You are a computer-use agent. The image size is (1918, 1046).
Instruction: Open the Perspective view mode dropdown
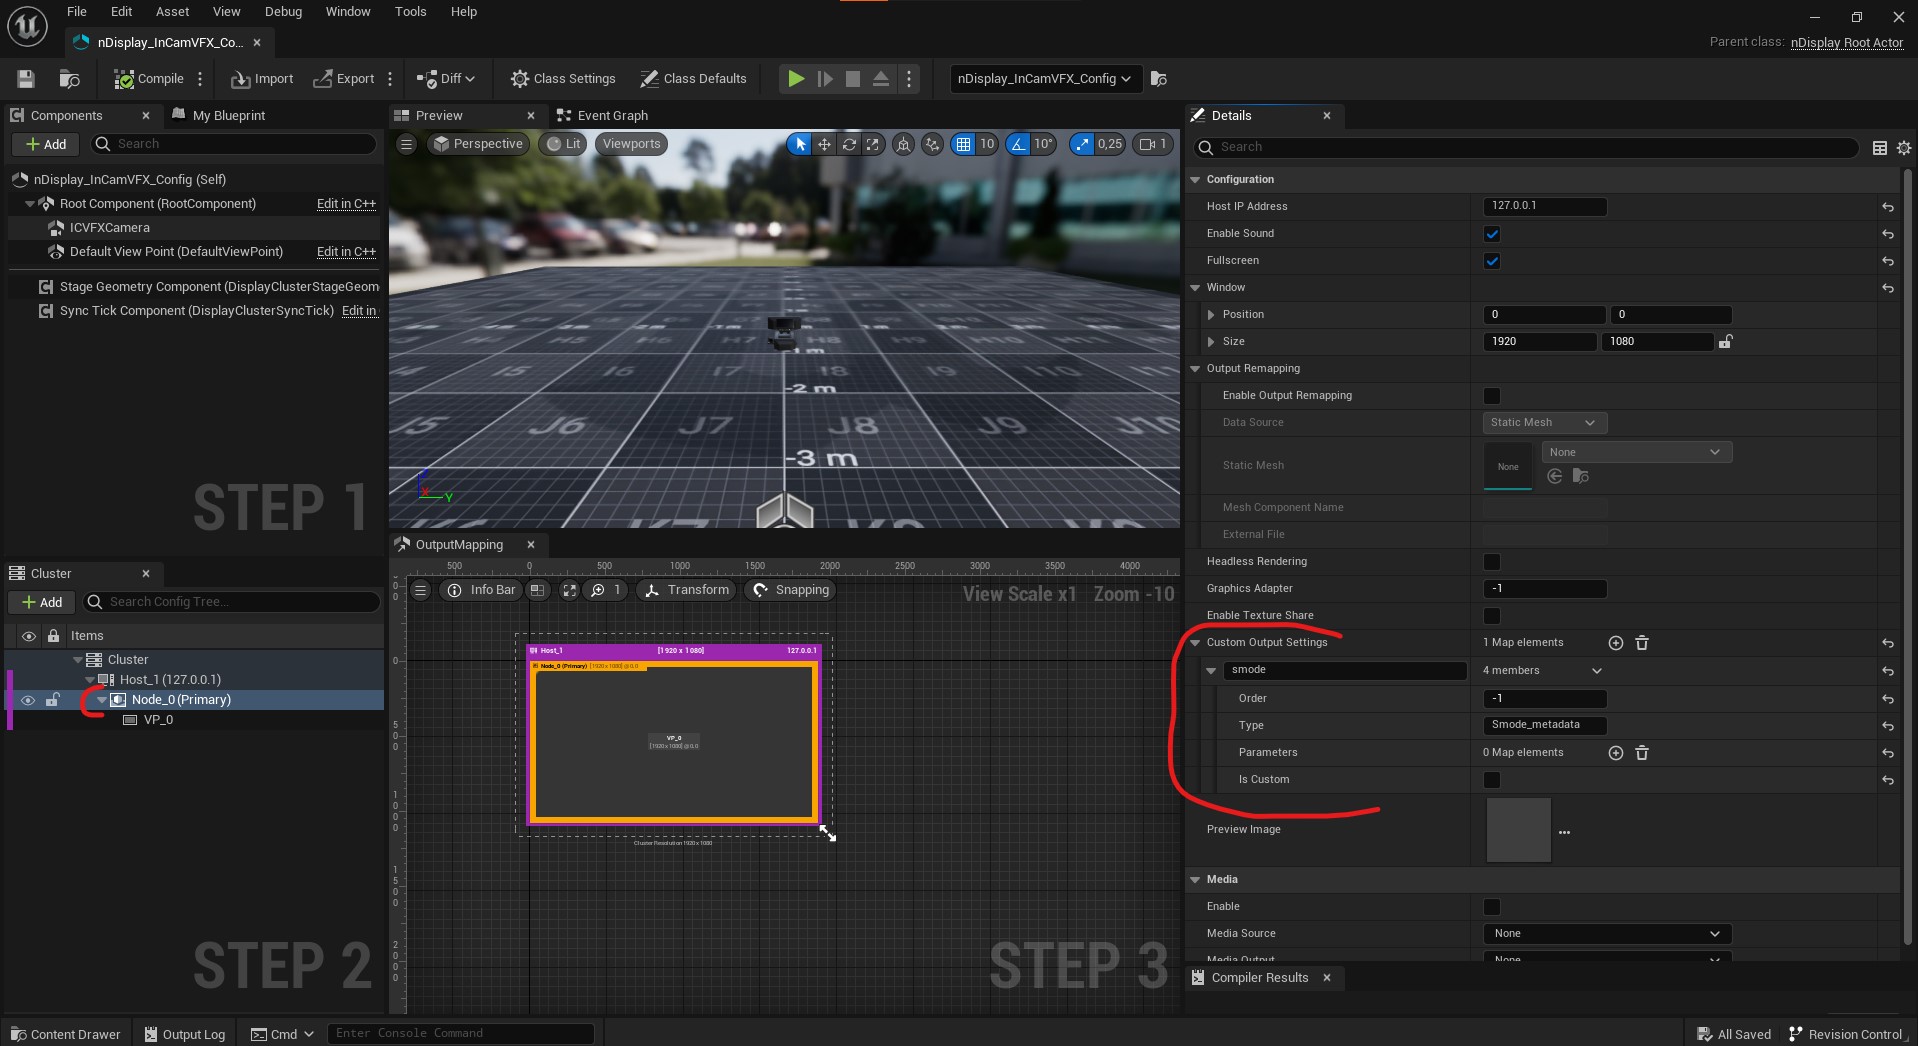[x=478, y=144]
